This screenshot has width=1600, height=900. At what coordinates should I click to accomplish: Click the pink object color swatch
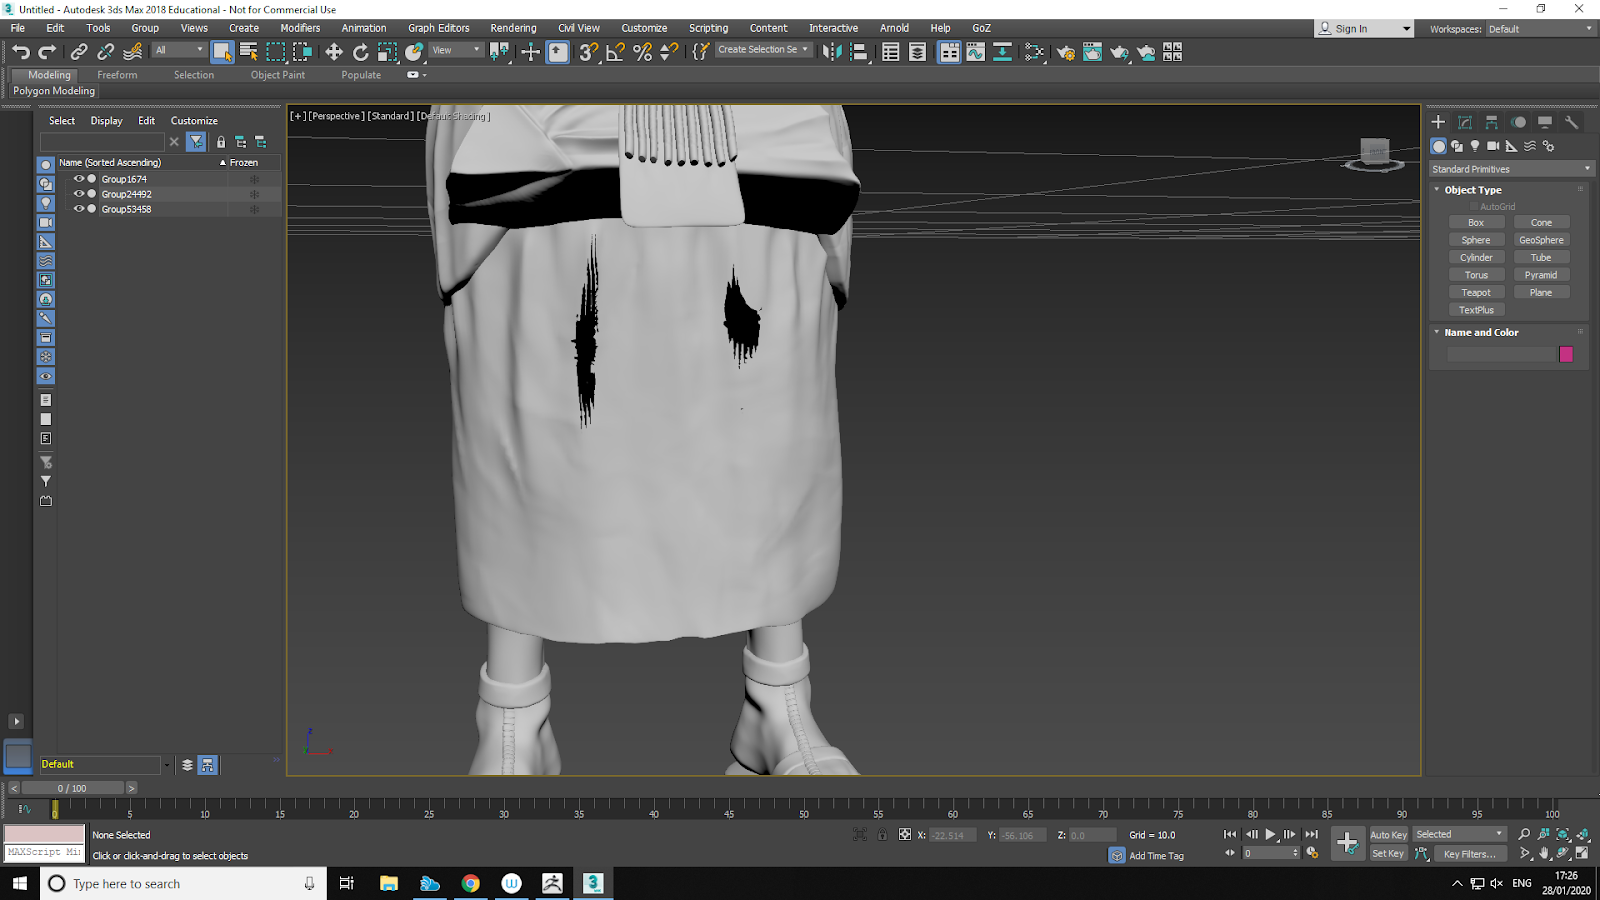tap(1566, 354)
